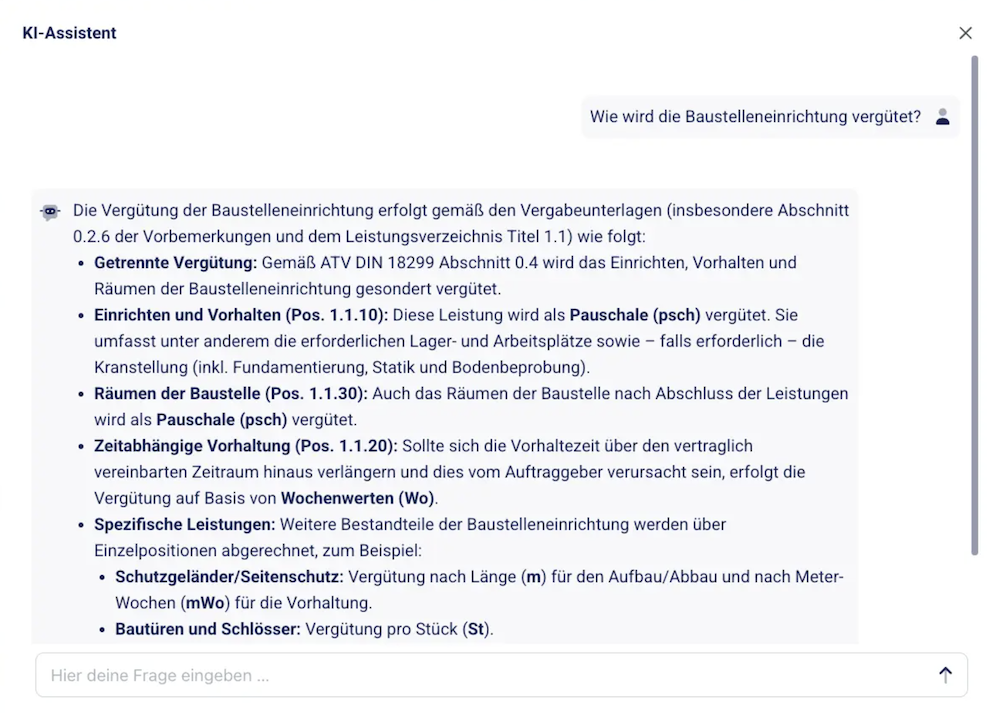1000x723 pixels.
Task: Click 'Räumen der Baustelle (Pos. 1.1.30):' text
Action: point(231,393)
